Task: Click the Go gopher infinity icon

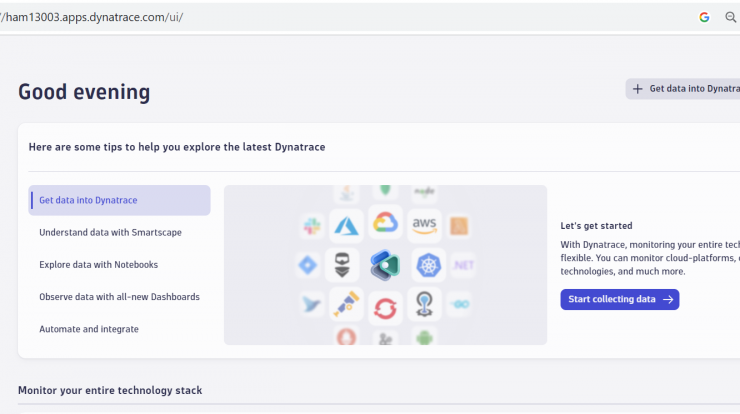Action: coord(459,304)
